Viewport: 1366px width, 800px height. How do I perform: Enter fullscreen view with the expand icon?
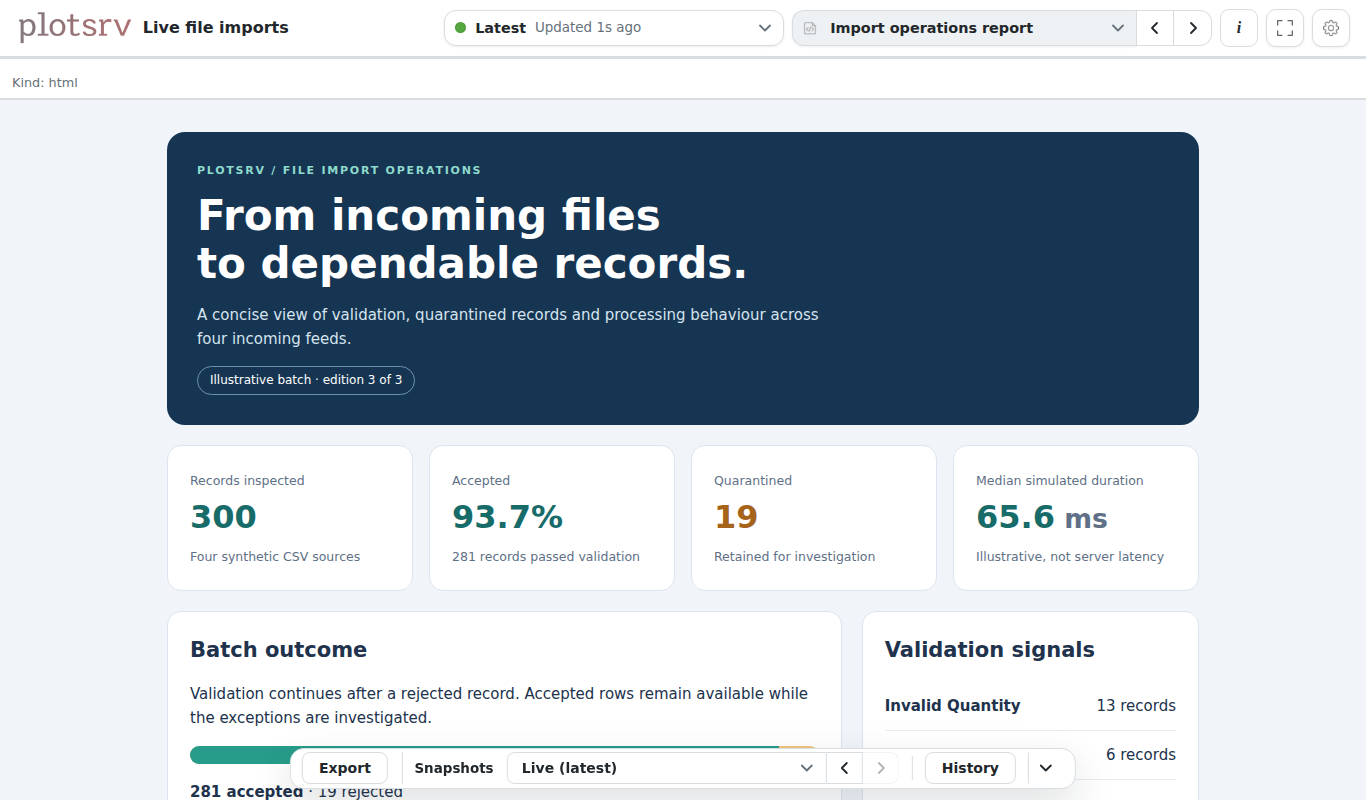[1285, 28]
